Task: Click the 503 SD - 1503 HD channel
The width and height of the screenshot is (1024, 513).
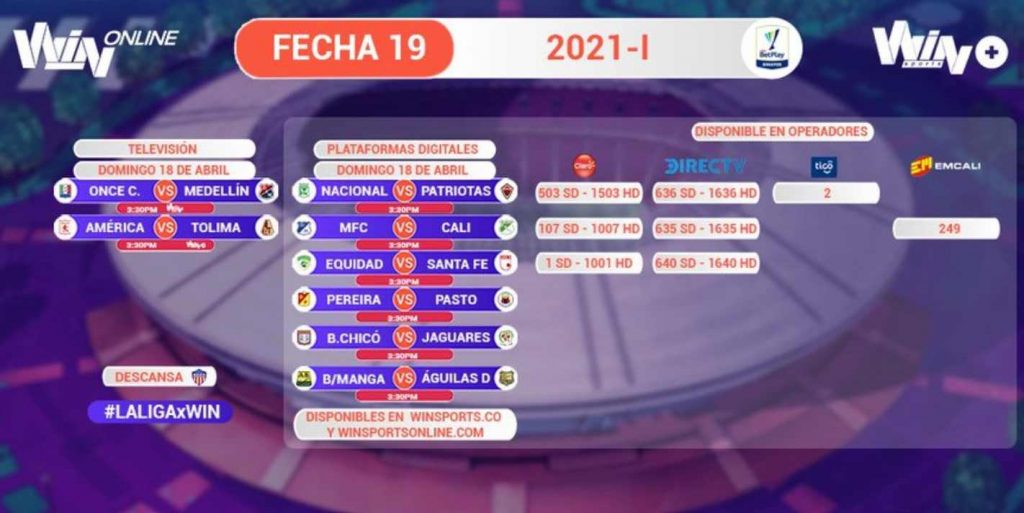Action: coord(589,193)
